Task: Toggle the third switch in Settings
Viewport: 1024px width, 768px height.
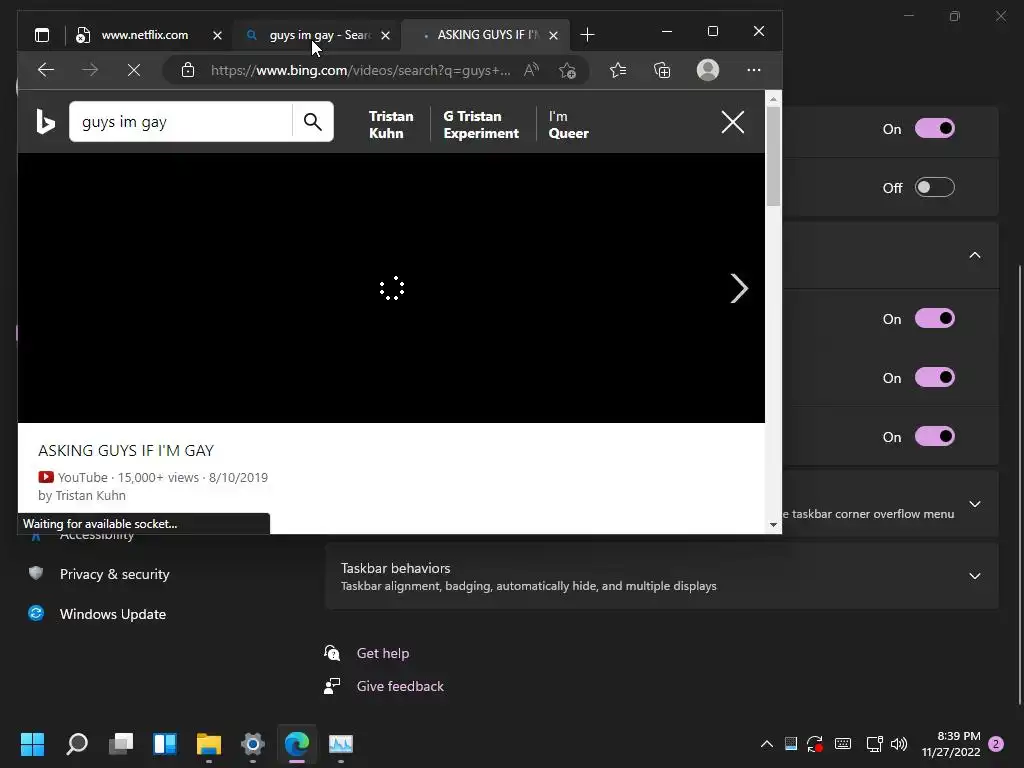Action: (x=935, y=318)
